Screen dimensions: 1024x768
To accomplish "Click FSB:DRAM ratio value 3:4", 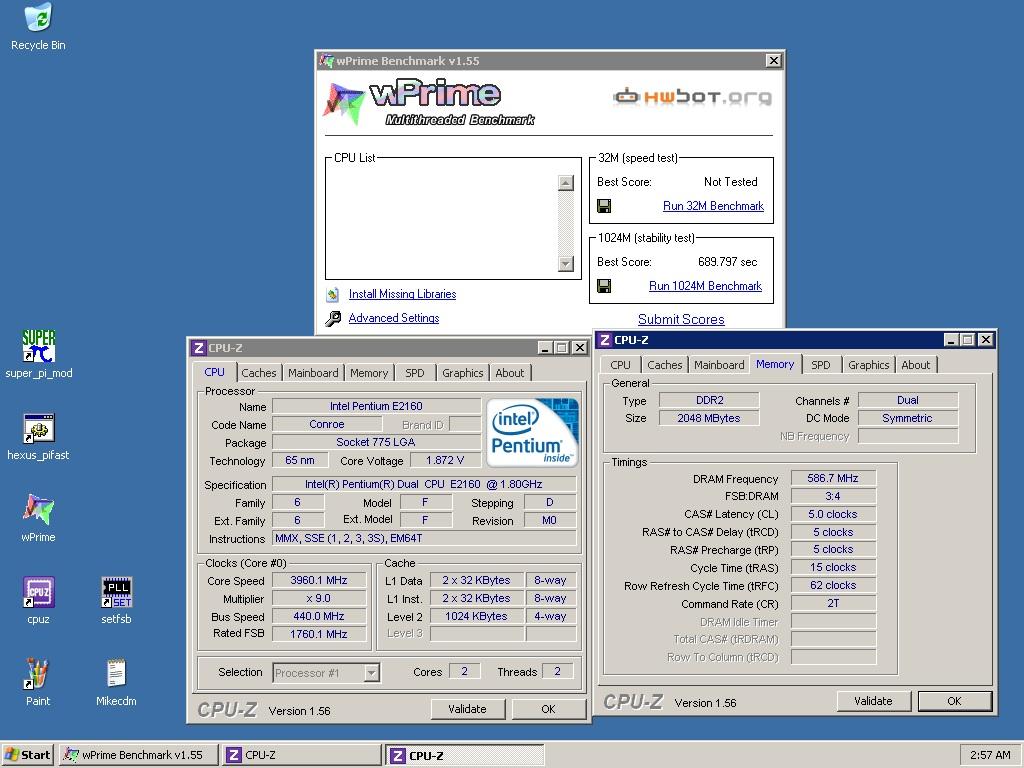I will click(x=833, y=496).
